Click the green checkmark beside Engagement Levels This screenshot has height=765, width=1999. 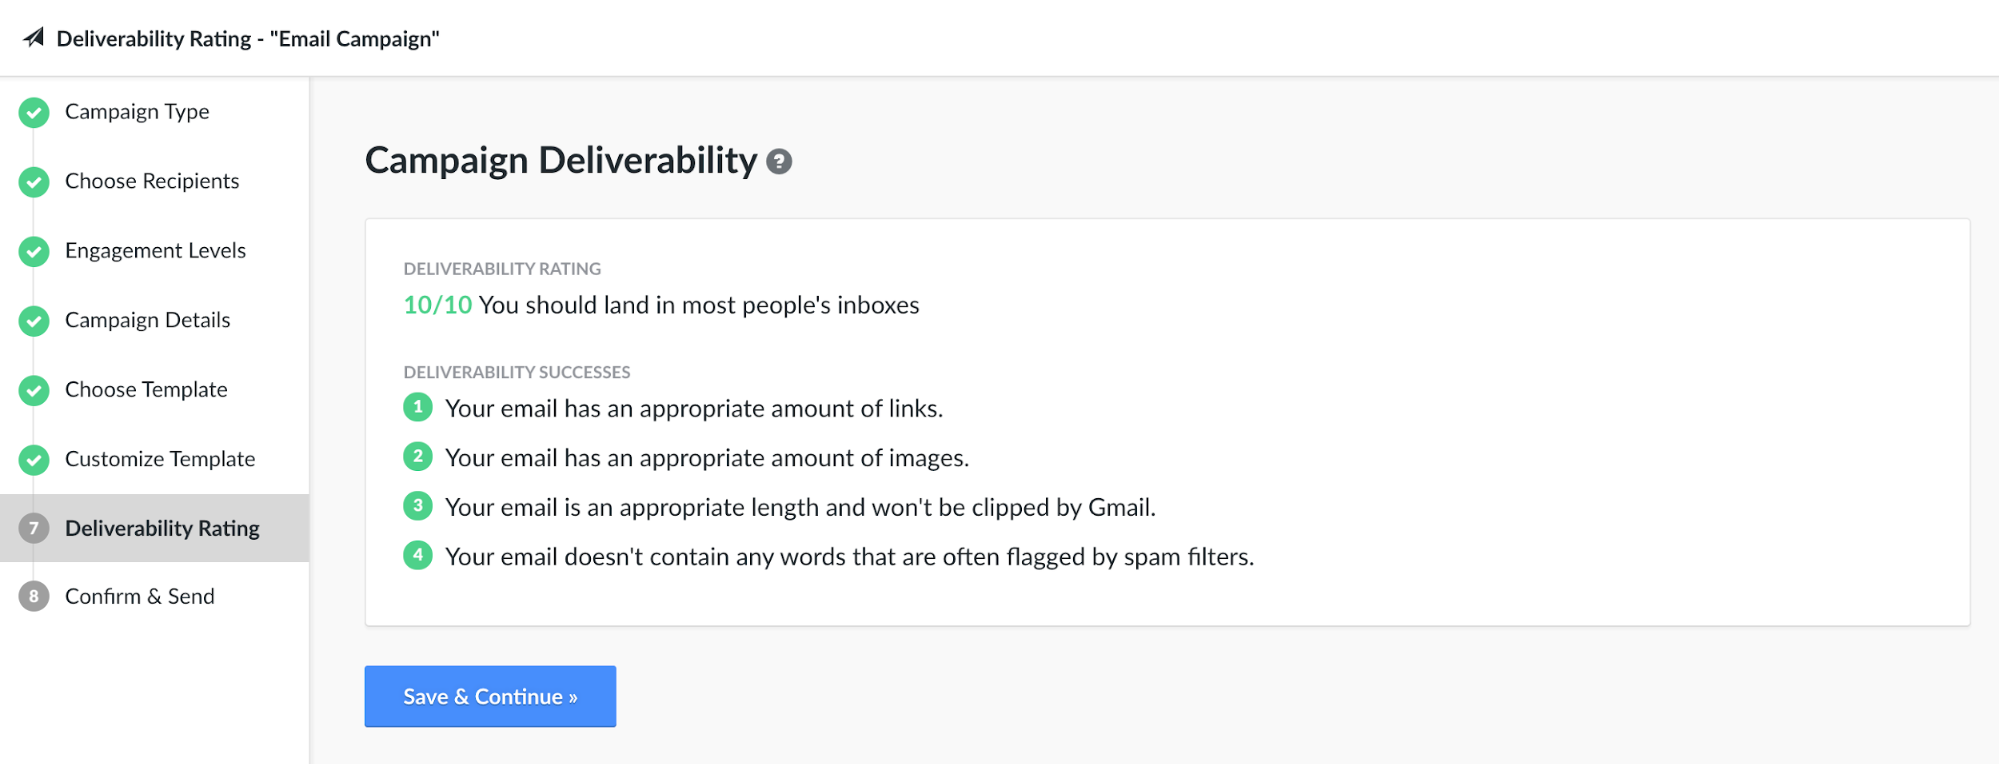click(x=34, y=251)
